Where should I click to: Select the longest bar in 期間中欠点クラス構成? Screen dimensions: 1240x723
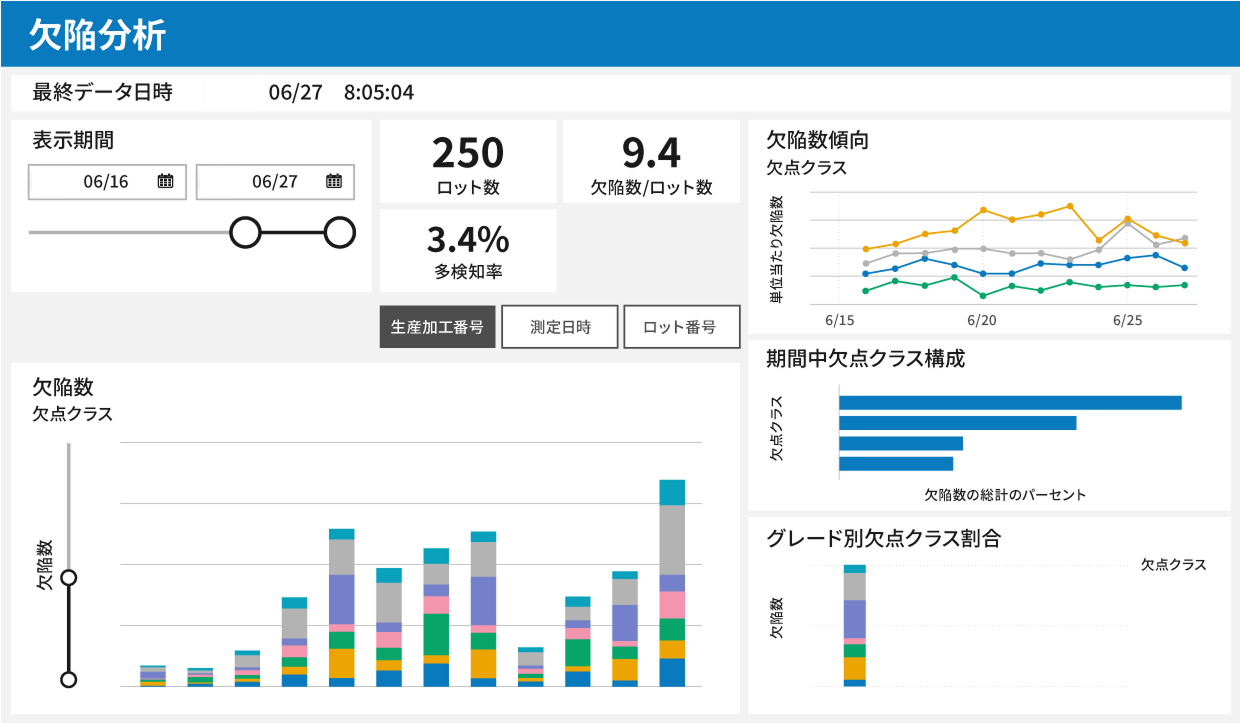coord(1010,403)
